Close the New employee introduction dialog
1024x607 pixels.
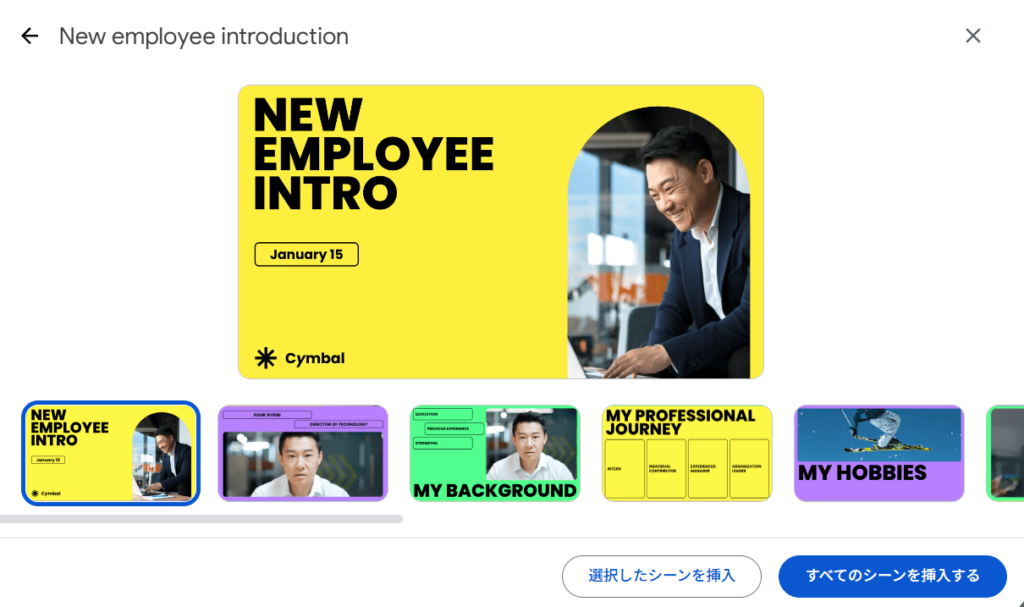973,36
